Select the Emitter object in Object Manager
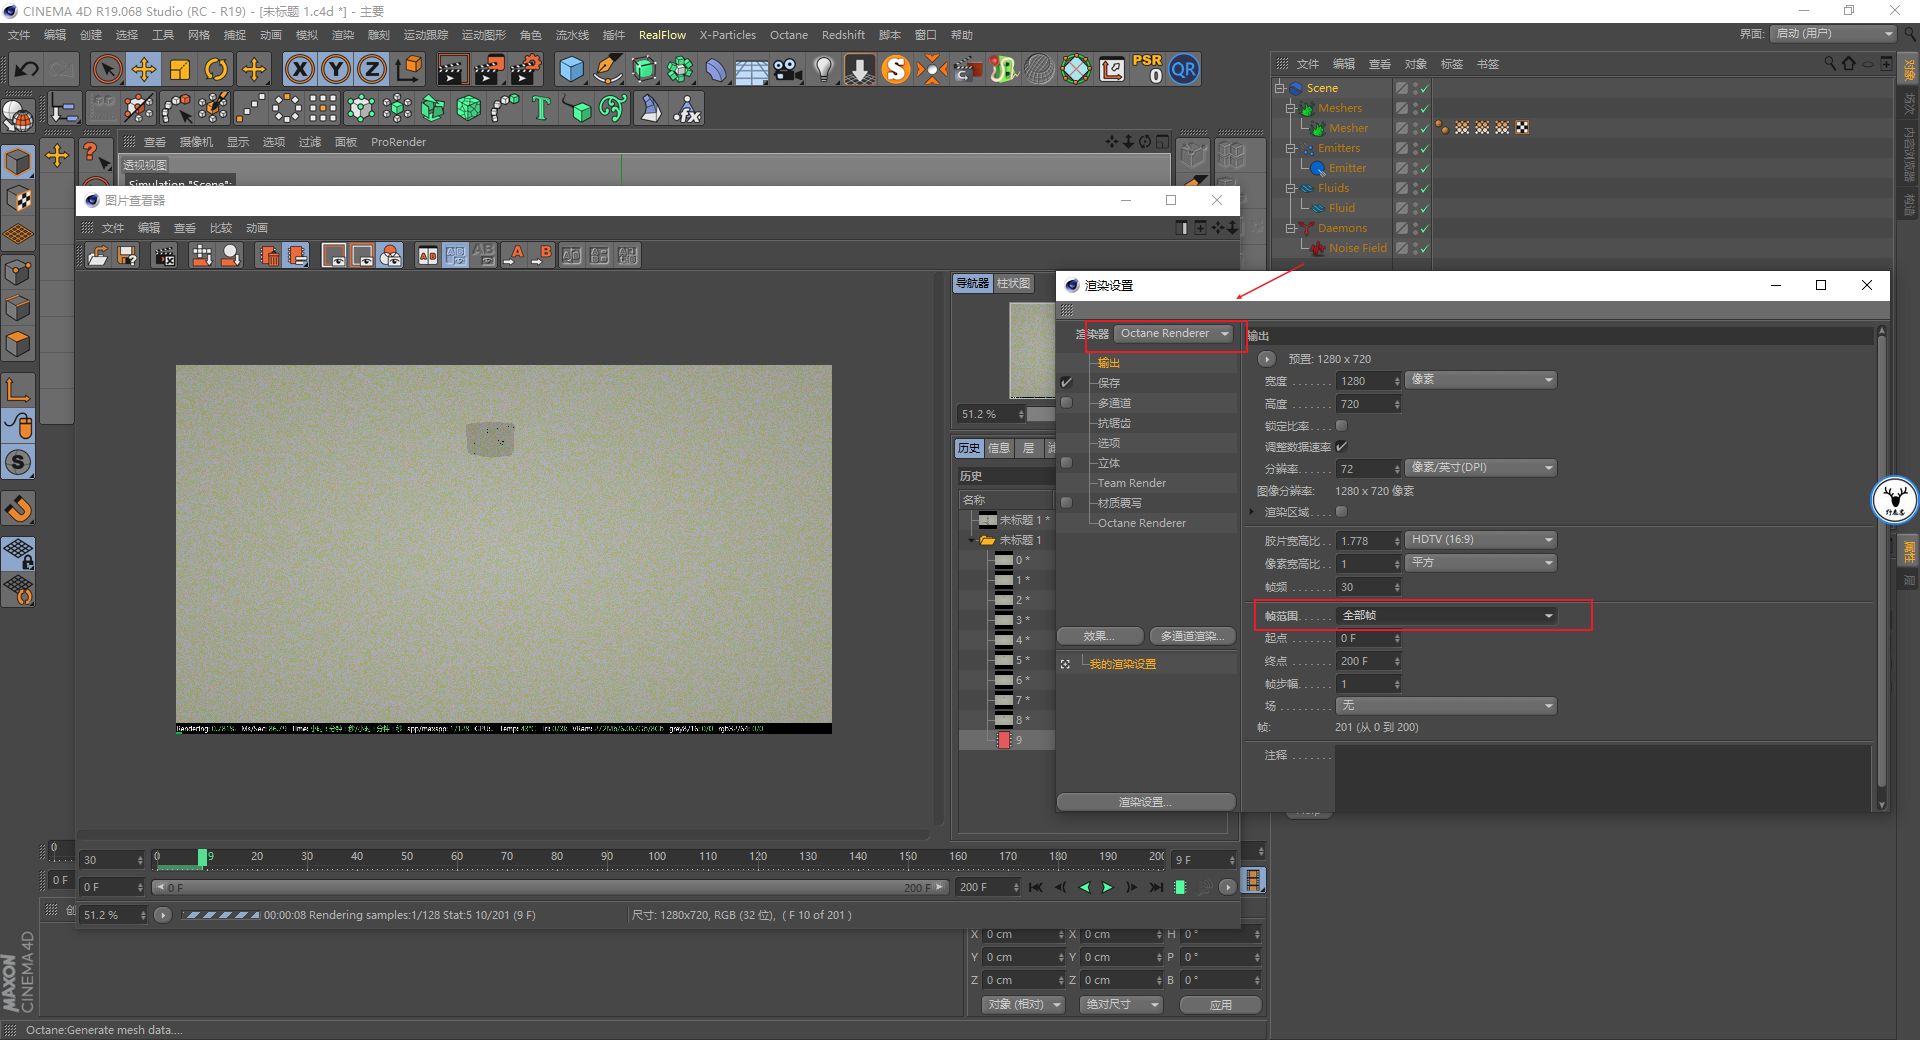Viewport: 1920px width, 1040px height. pos(1347,168)
